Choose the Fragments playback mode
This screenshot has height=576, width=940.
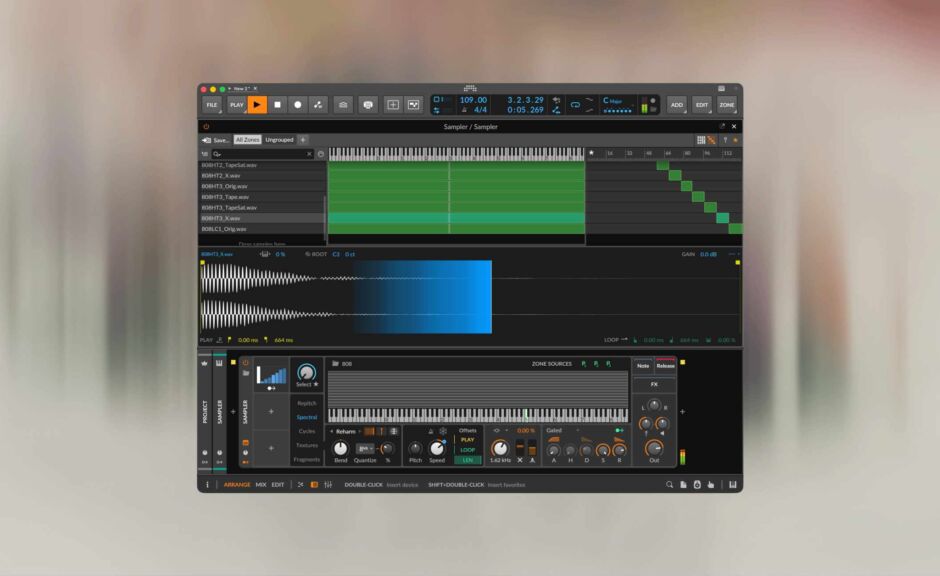coord(306,460)
